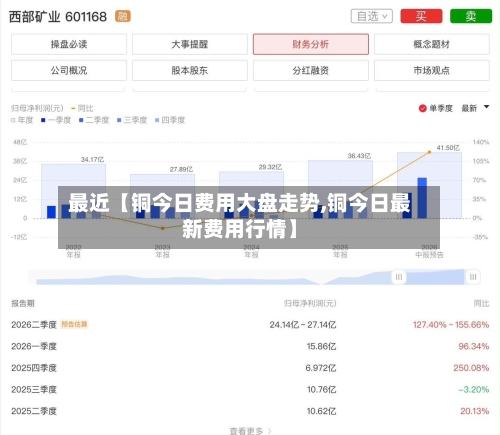
Task: Click the -3.20% growth value
Action: coord(474,390)
